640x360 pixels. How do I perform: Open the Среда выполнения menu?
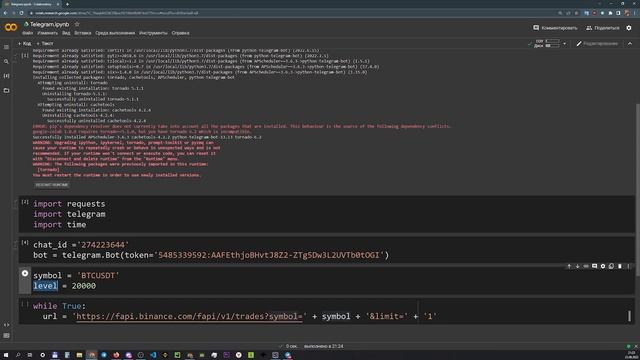click(115, 33)
